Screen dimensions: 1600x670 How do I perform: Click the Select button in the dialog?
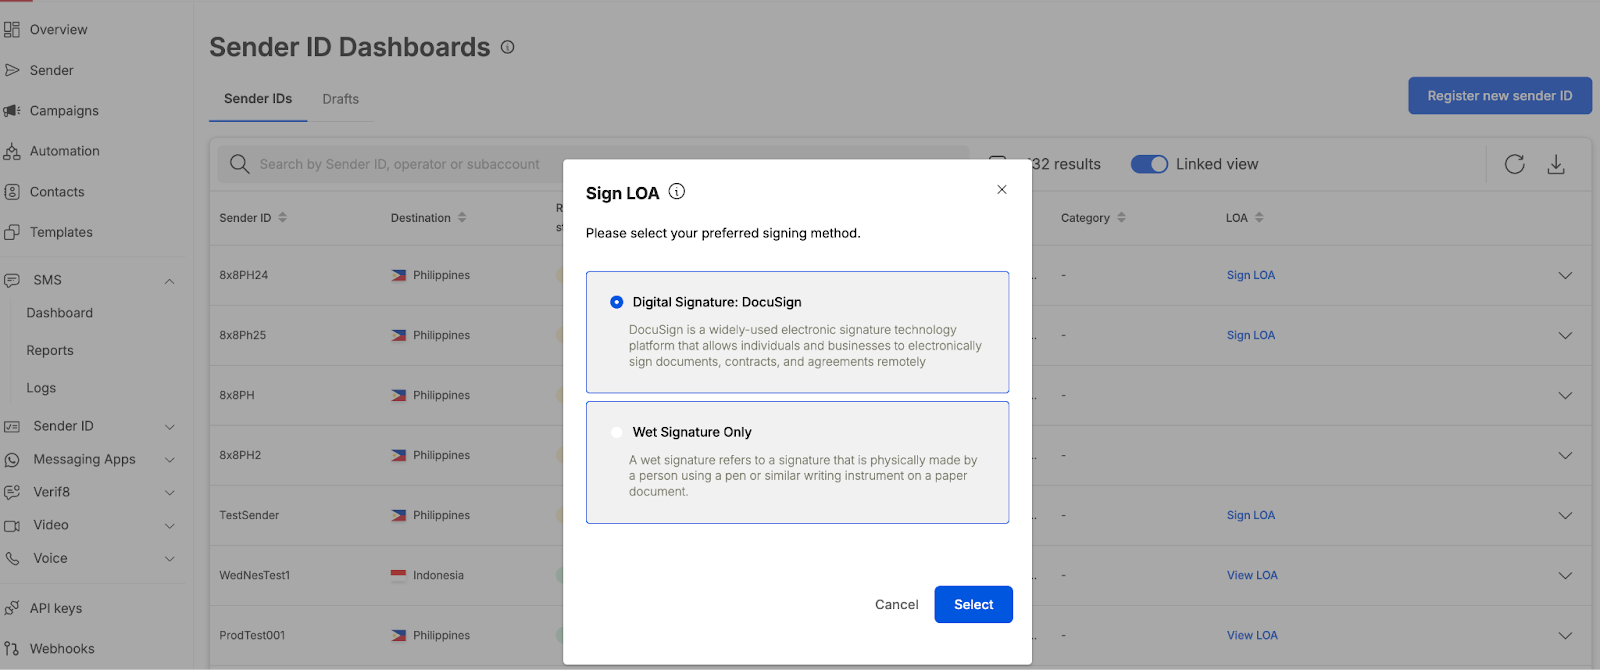coord(973,604)
